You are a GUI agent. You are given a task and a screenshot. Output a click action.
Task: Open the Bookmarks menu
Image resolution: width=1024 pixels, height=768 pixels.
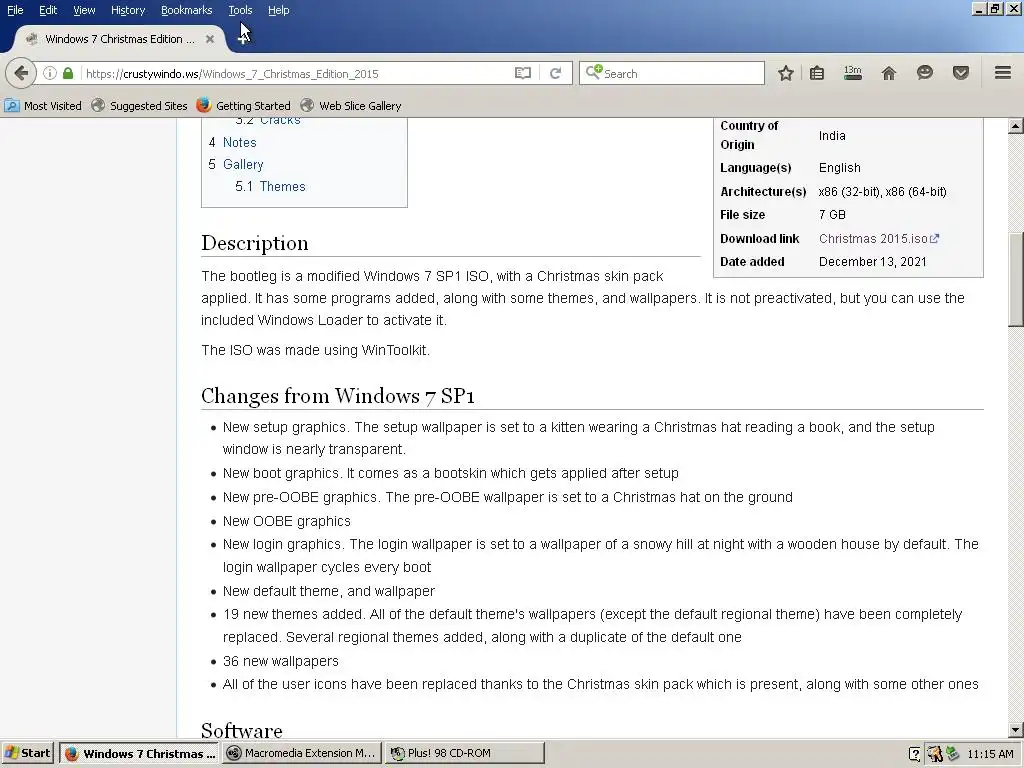coord(187,10)
